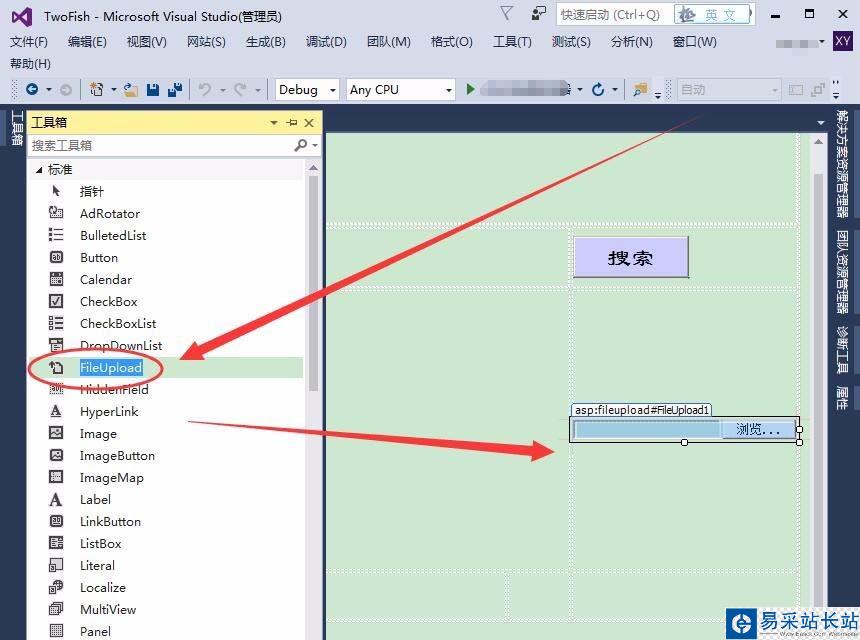Image resolution: width=860 pixels, height=640 pixels.
Task: Click the 浏览... button of FileUpload1
Action: tap(759, 429)
